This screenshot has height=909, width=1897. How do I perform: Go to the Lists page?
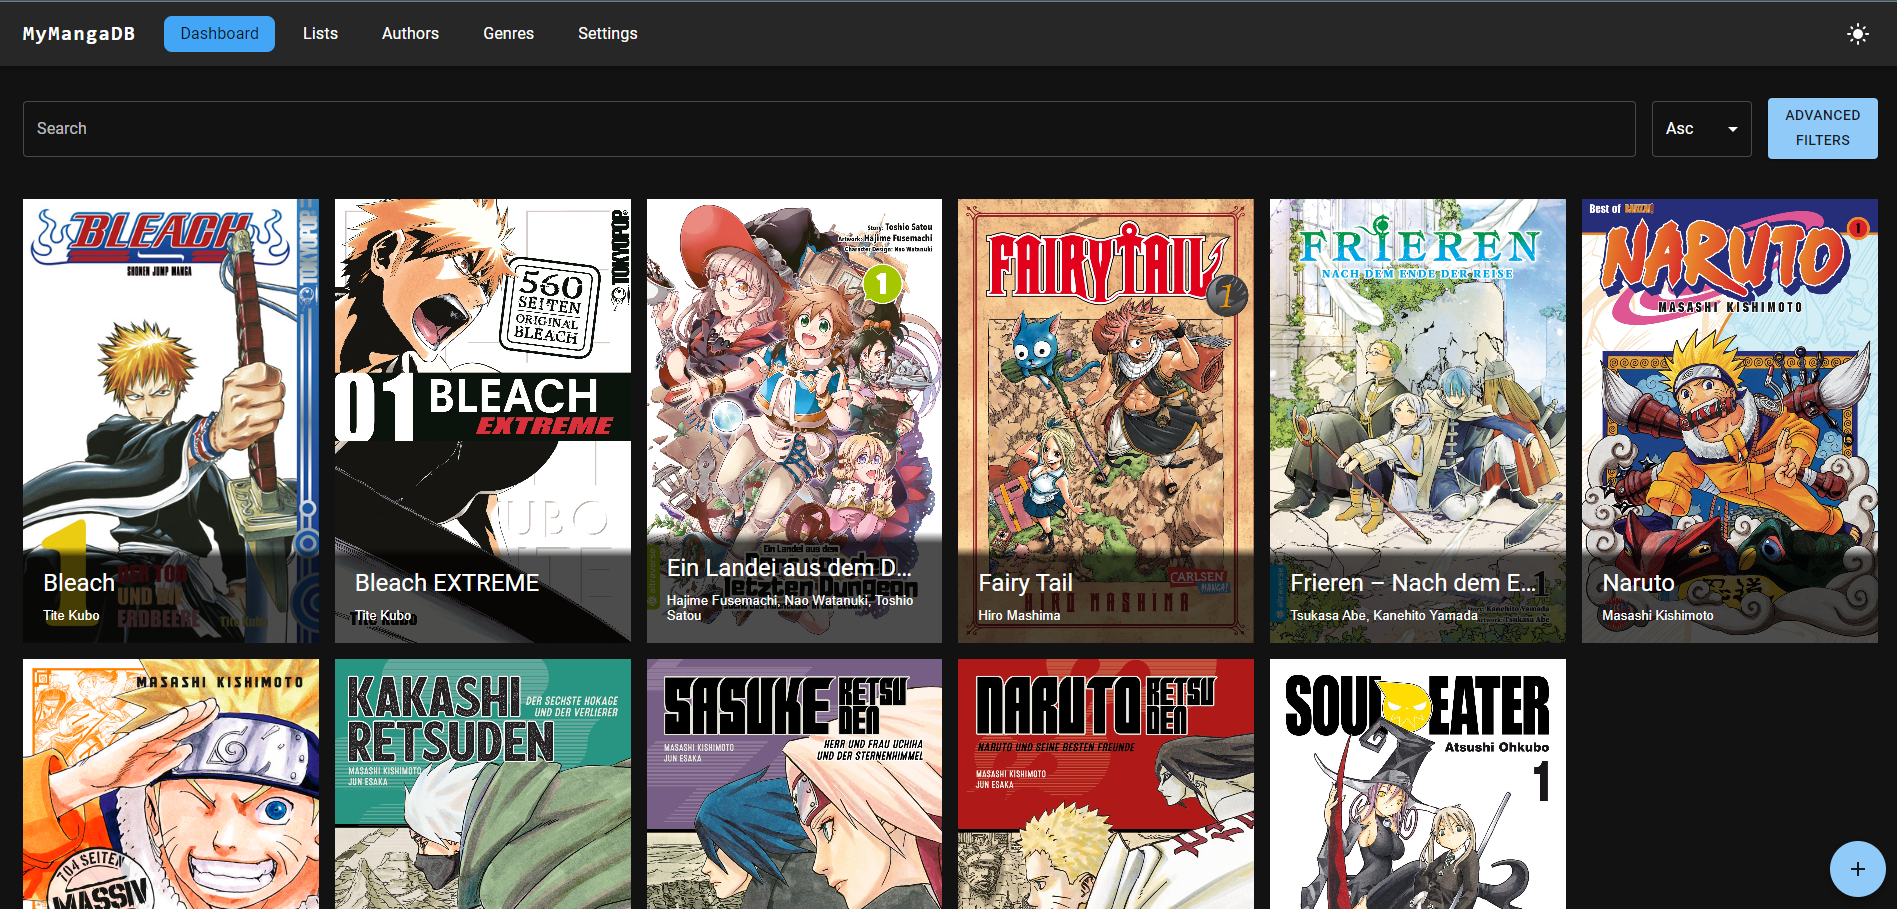(x=320, y=34)
